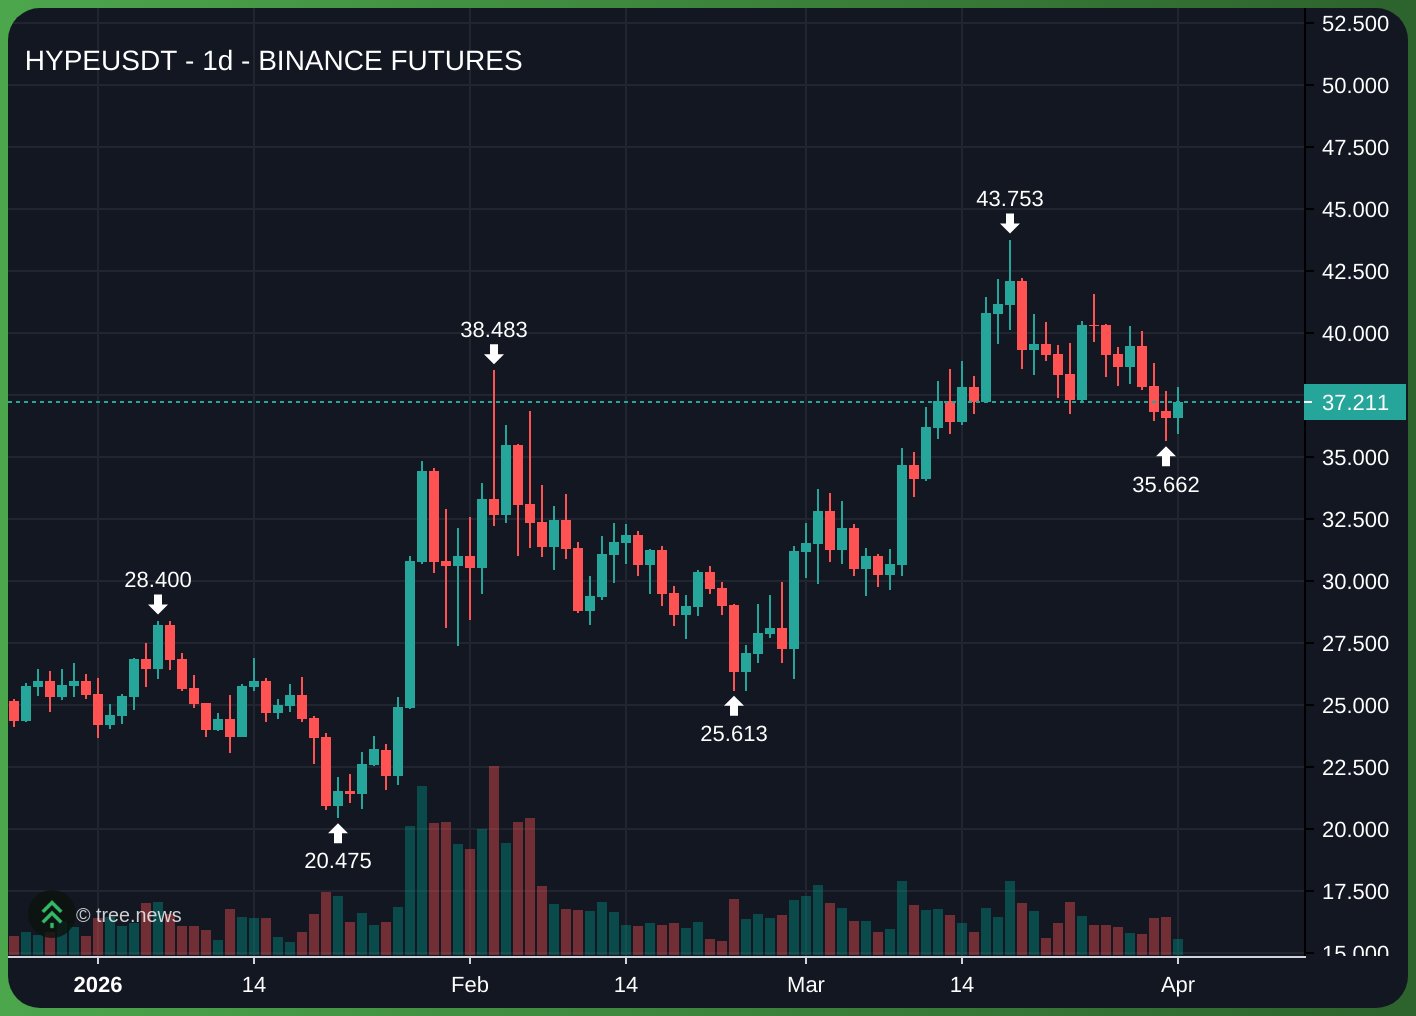Screen dimensions: 1416x1016
Task: Select the Apr date axis label
Action: [x=1178, y=985]
